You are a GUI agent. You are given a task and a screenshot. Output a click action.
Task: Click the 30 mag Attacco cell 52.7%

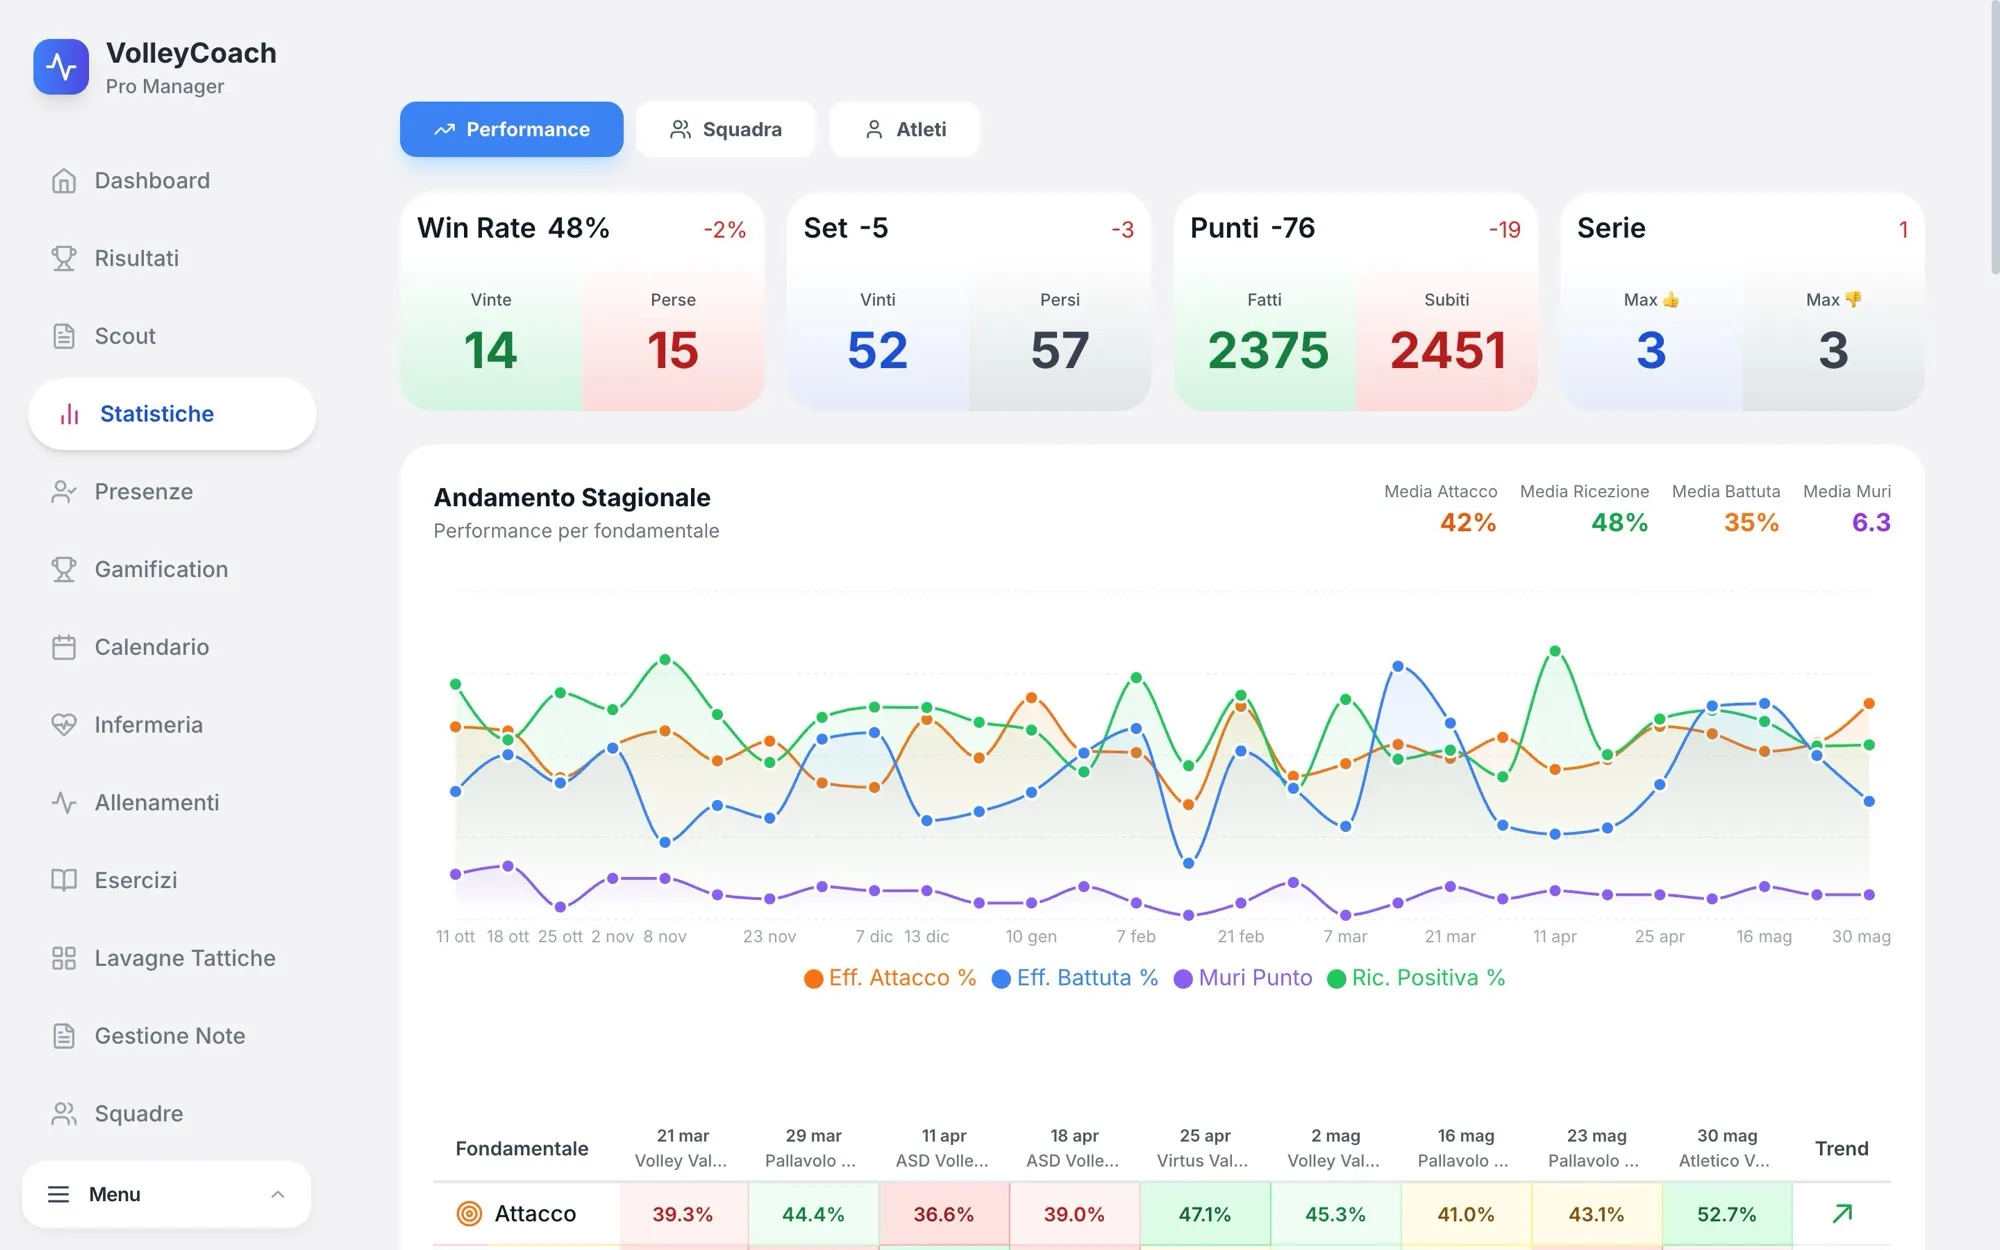coord(1727,1214)
